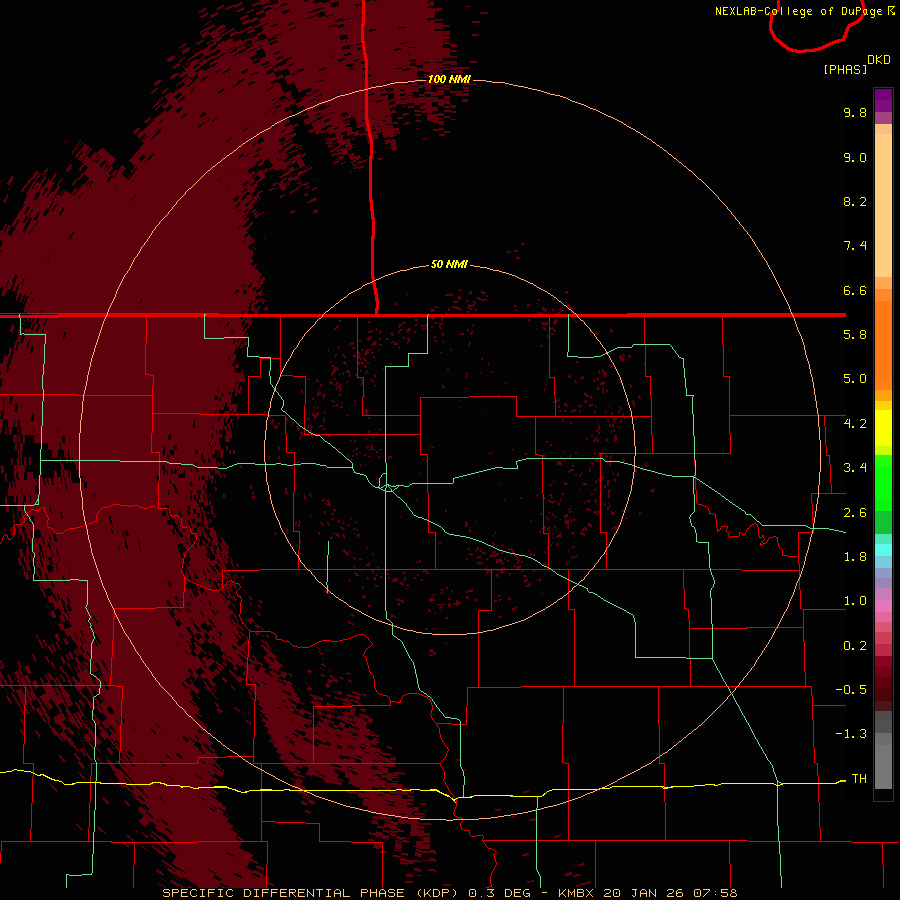Click the TH threshold label
This screenshot has height=900, width=900.
859,778
